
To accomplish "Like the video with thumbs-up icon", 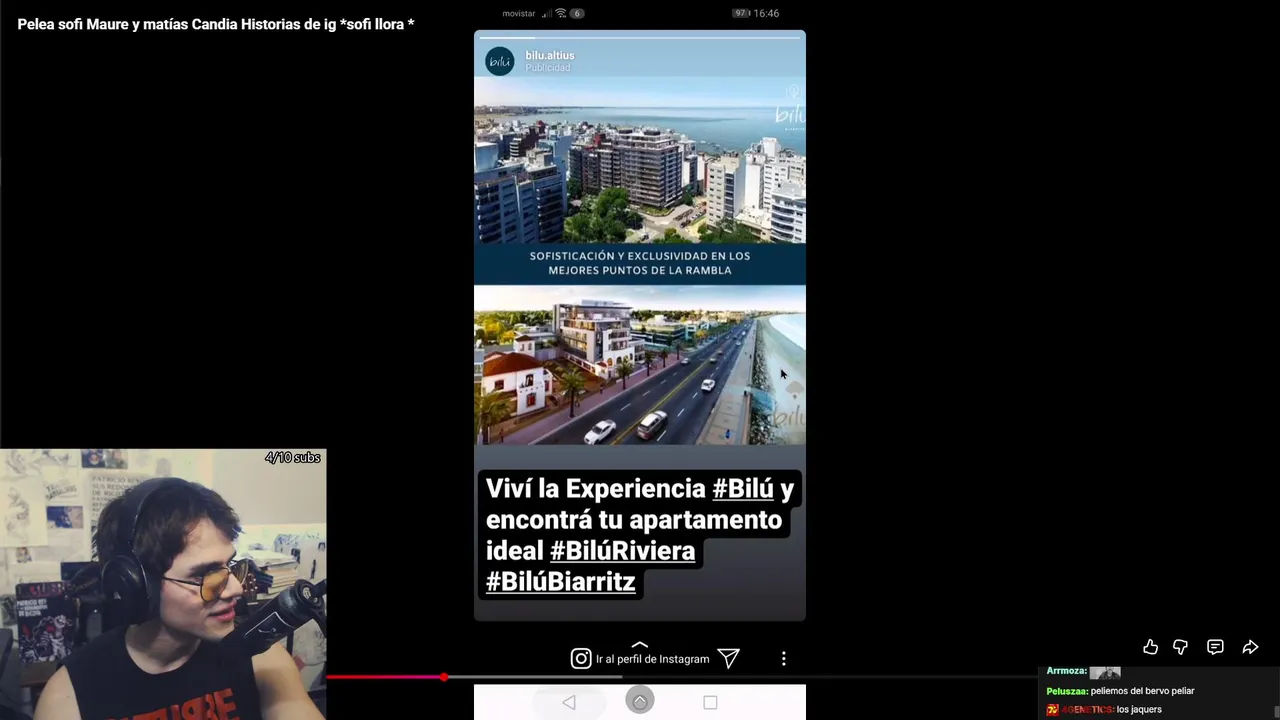I will 1150,647.
